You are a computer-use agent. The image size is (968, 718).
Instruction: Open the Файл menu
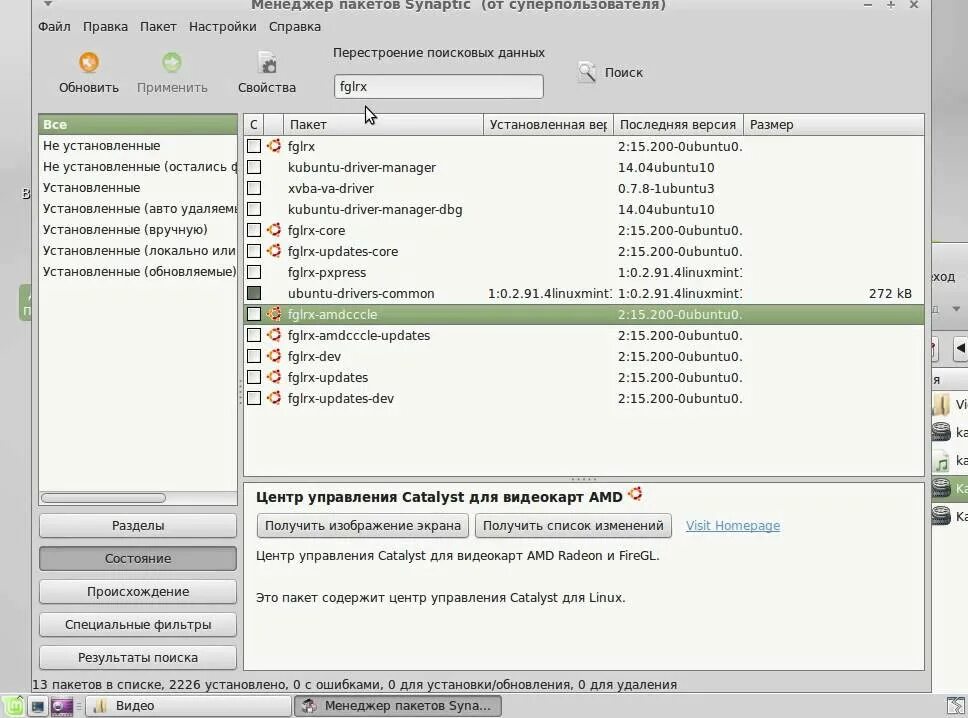54,27
